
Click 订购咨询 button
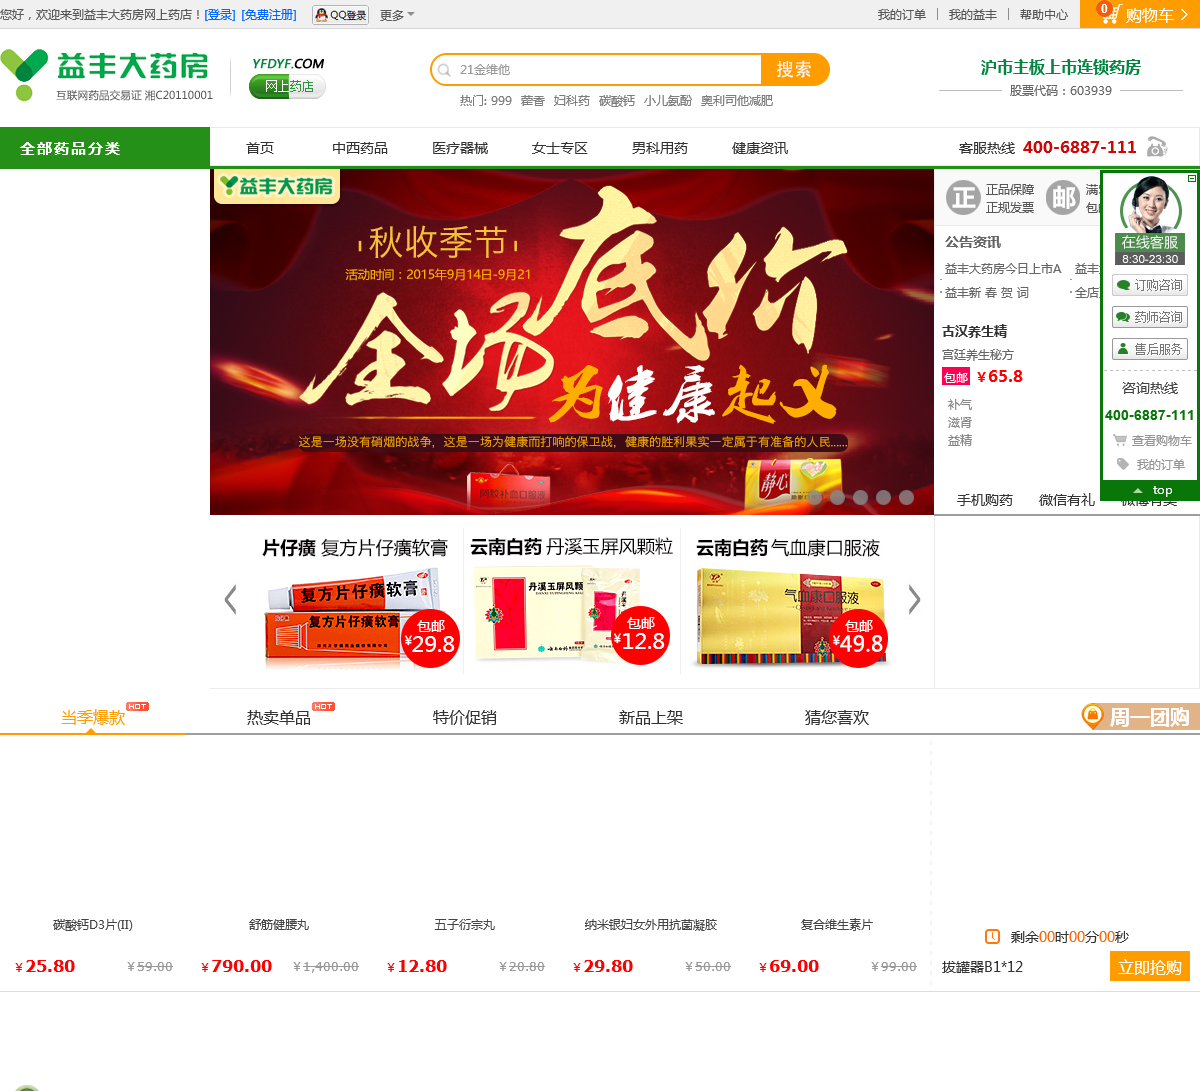pos(1150,285)
